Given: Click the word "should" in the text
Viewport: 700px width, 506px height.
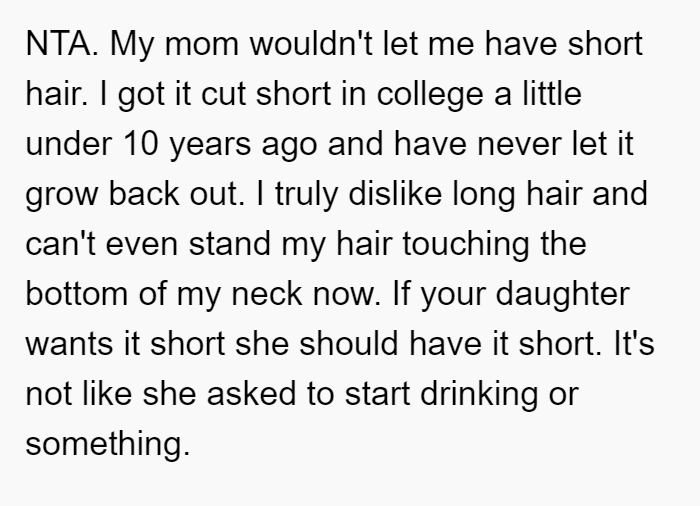Looking at the screenshot, I should [x=348, y=344].
